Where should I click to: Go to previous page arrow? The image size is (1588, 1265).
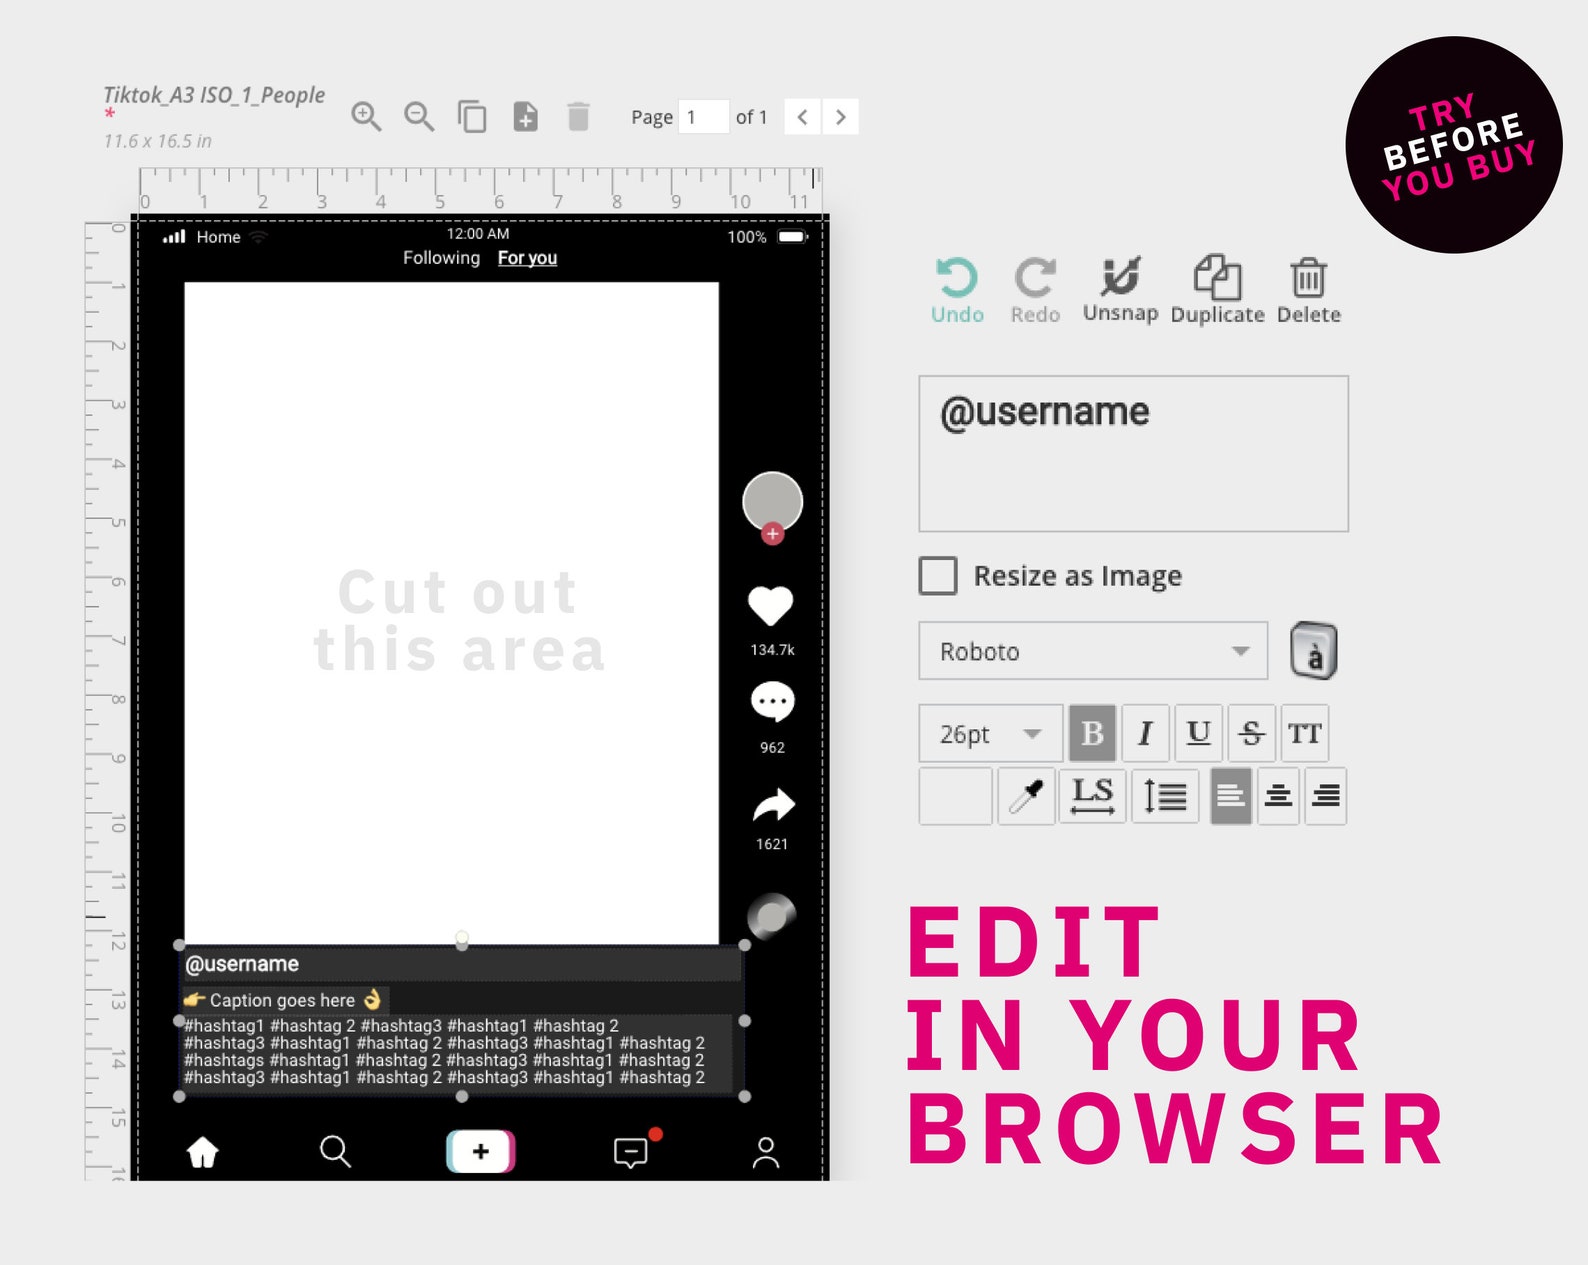(803, 117)
